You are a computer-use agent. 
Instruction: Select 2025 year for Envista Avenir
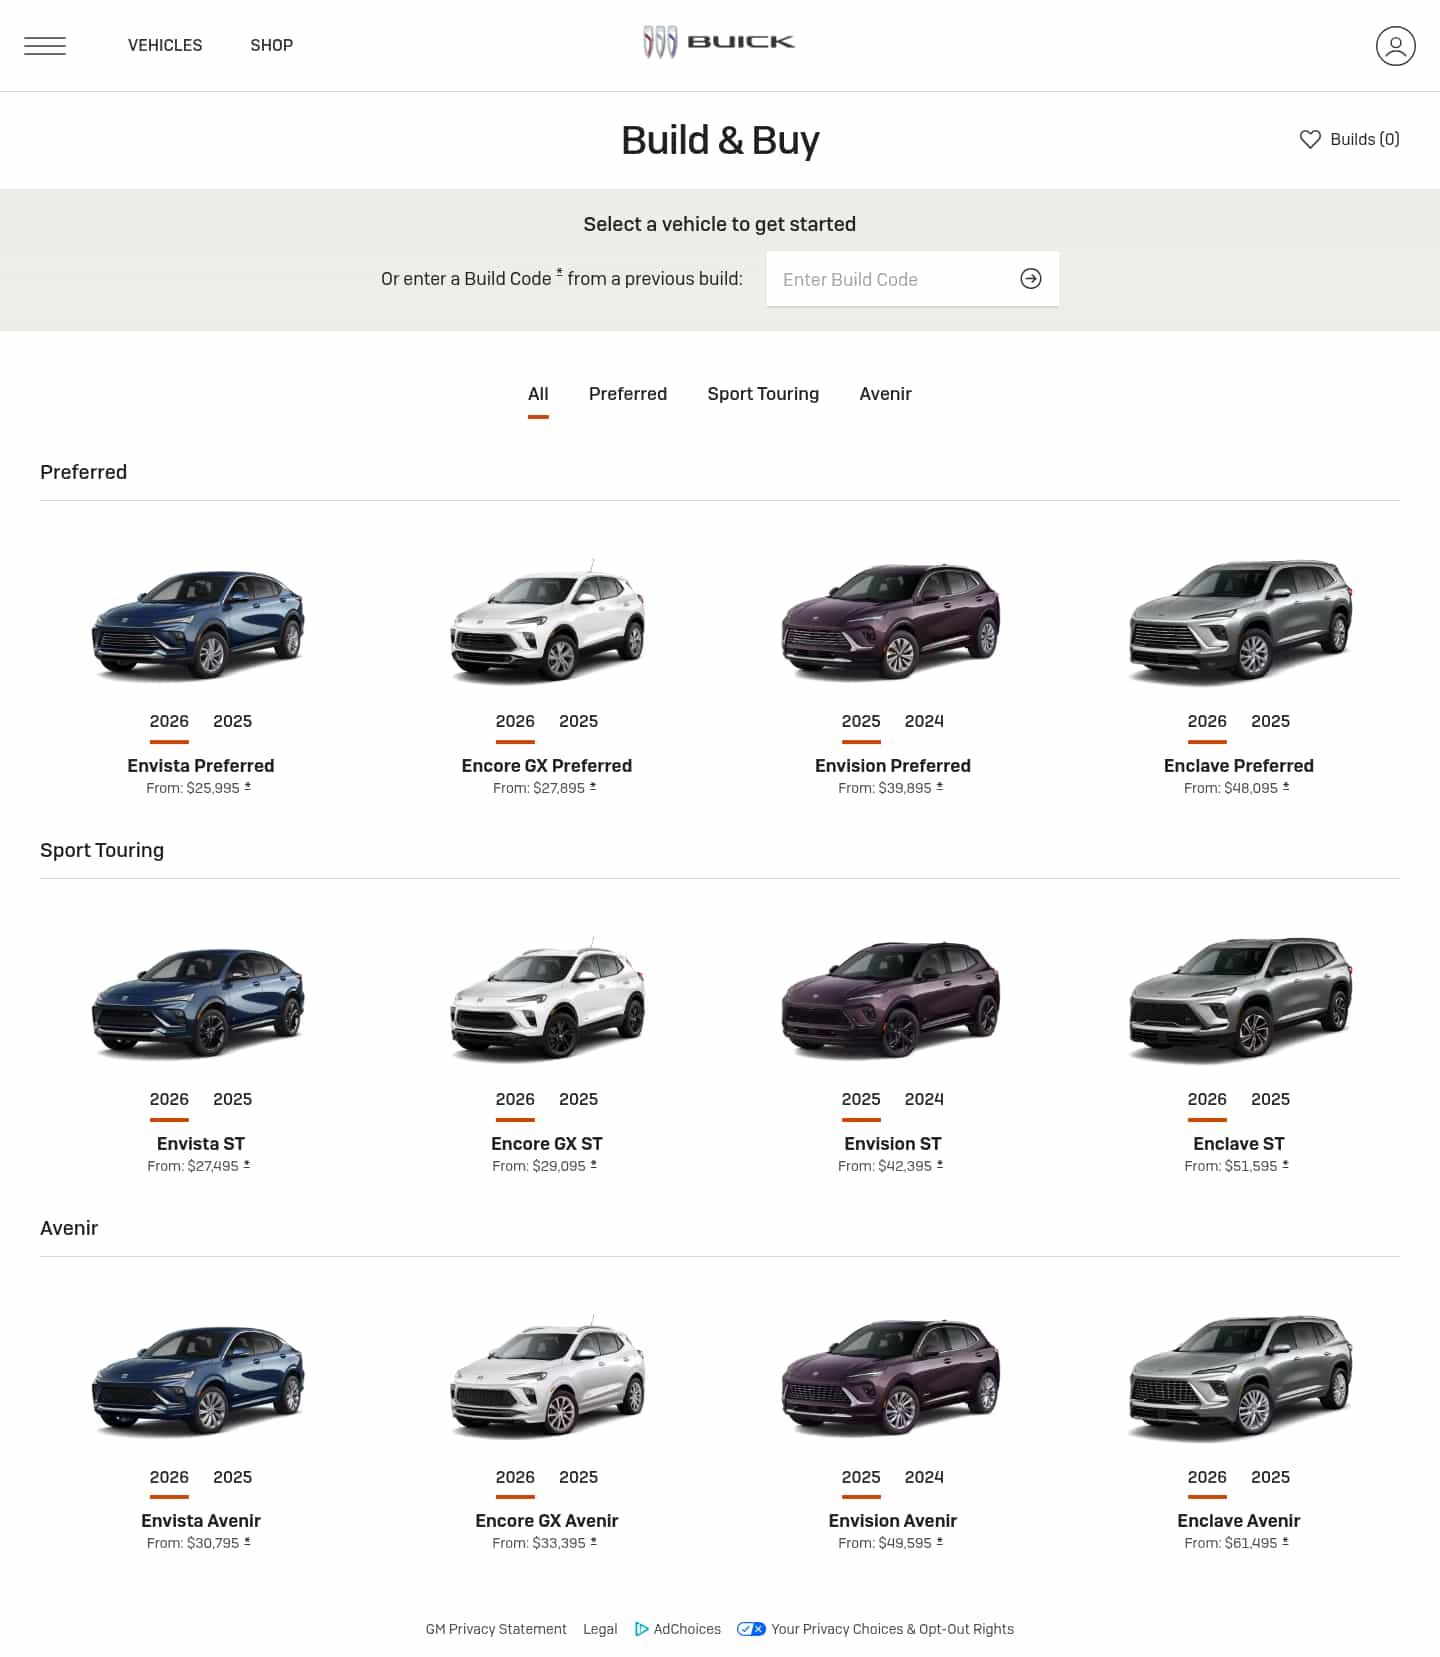(233, 1477)
